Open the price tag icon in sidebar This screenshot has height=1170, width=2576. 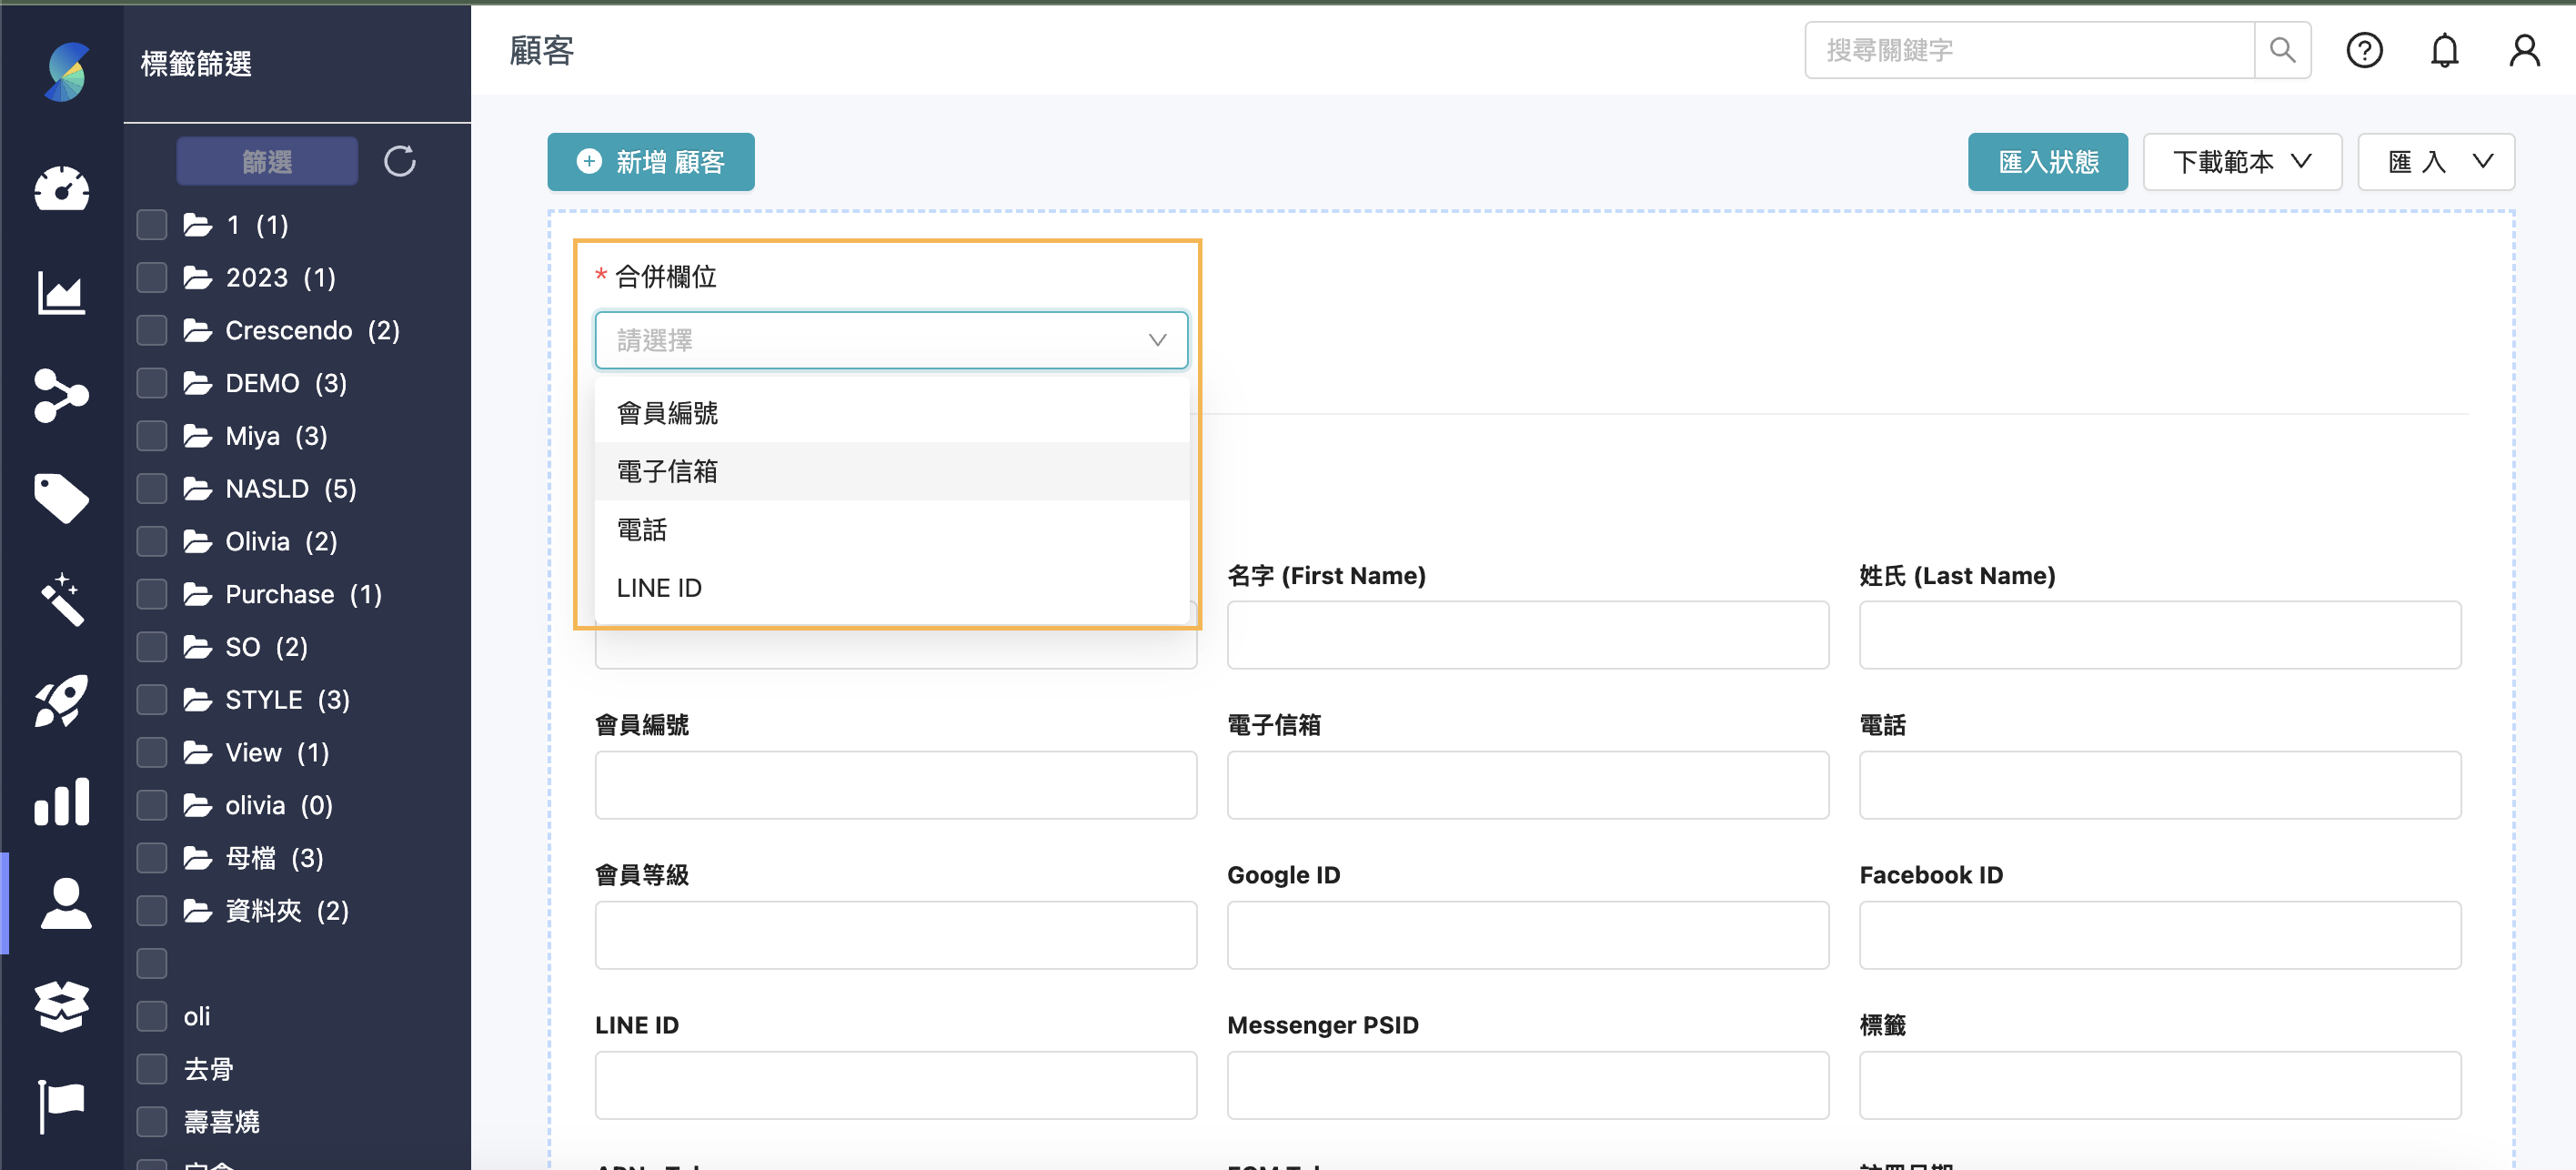(61, 497)
